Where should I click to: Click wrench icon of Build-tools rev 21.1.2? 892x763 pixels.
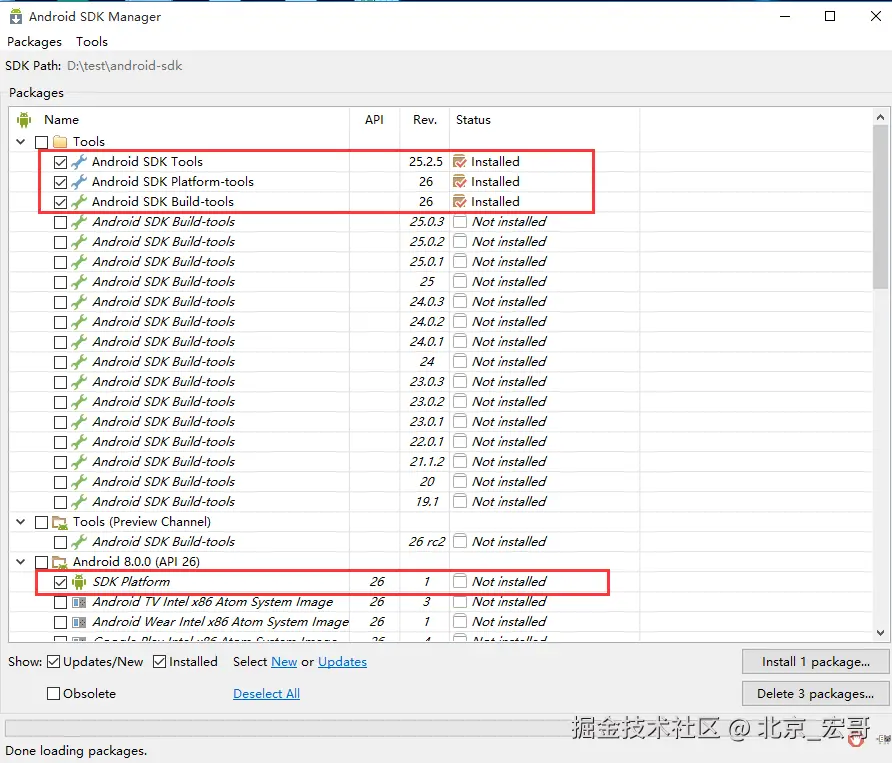click(79, 461)
